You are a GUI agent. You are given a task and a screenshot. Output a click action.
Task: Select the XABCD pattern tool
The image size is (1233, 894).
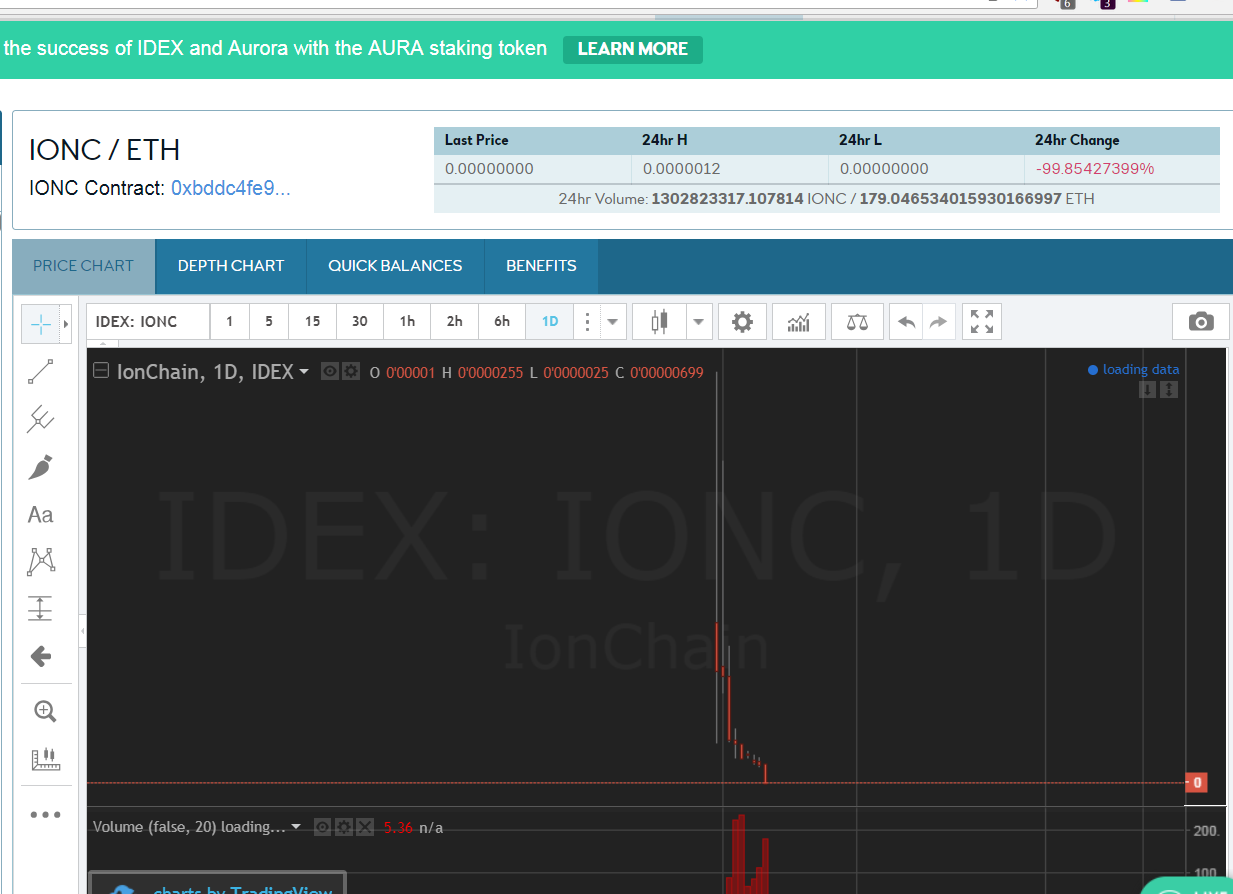point(41,561)
